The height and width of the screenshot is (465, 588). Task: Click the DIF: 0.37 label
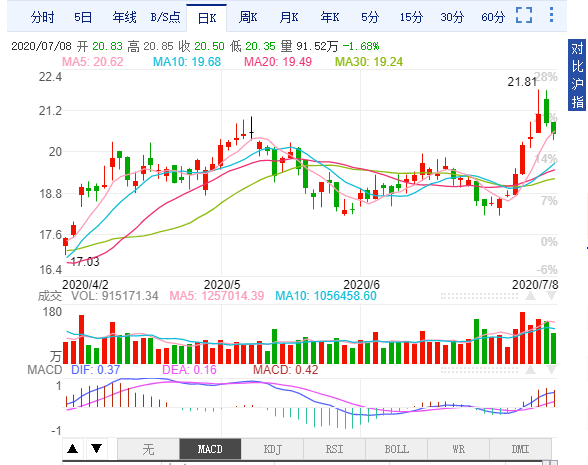tap(96, 370)
